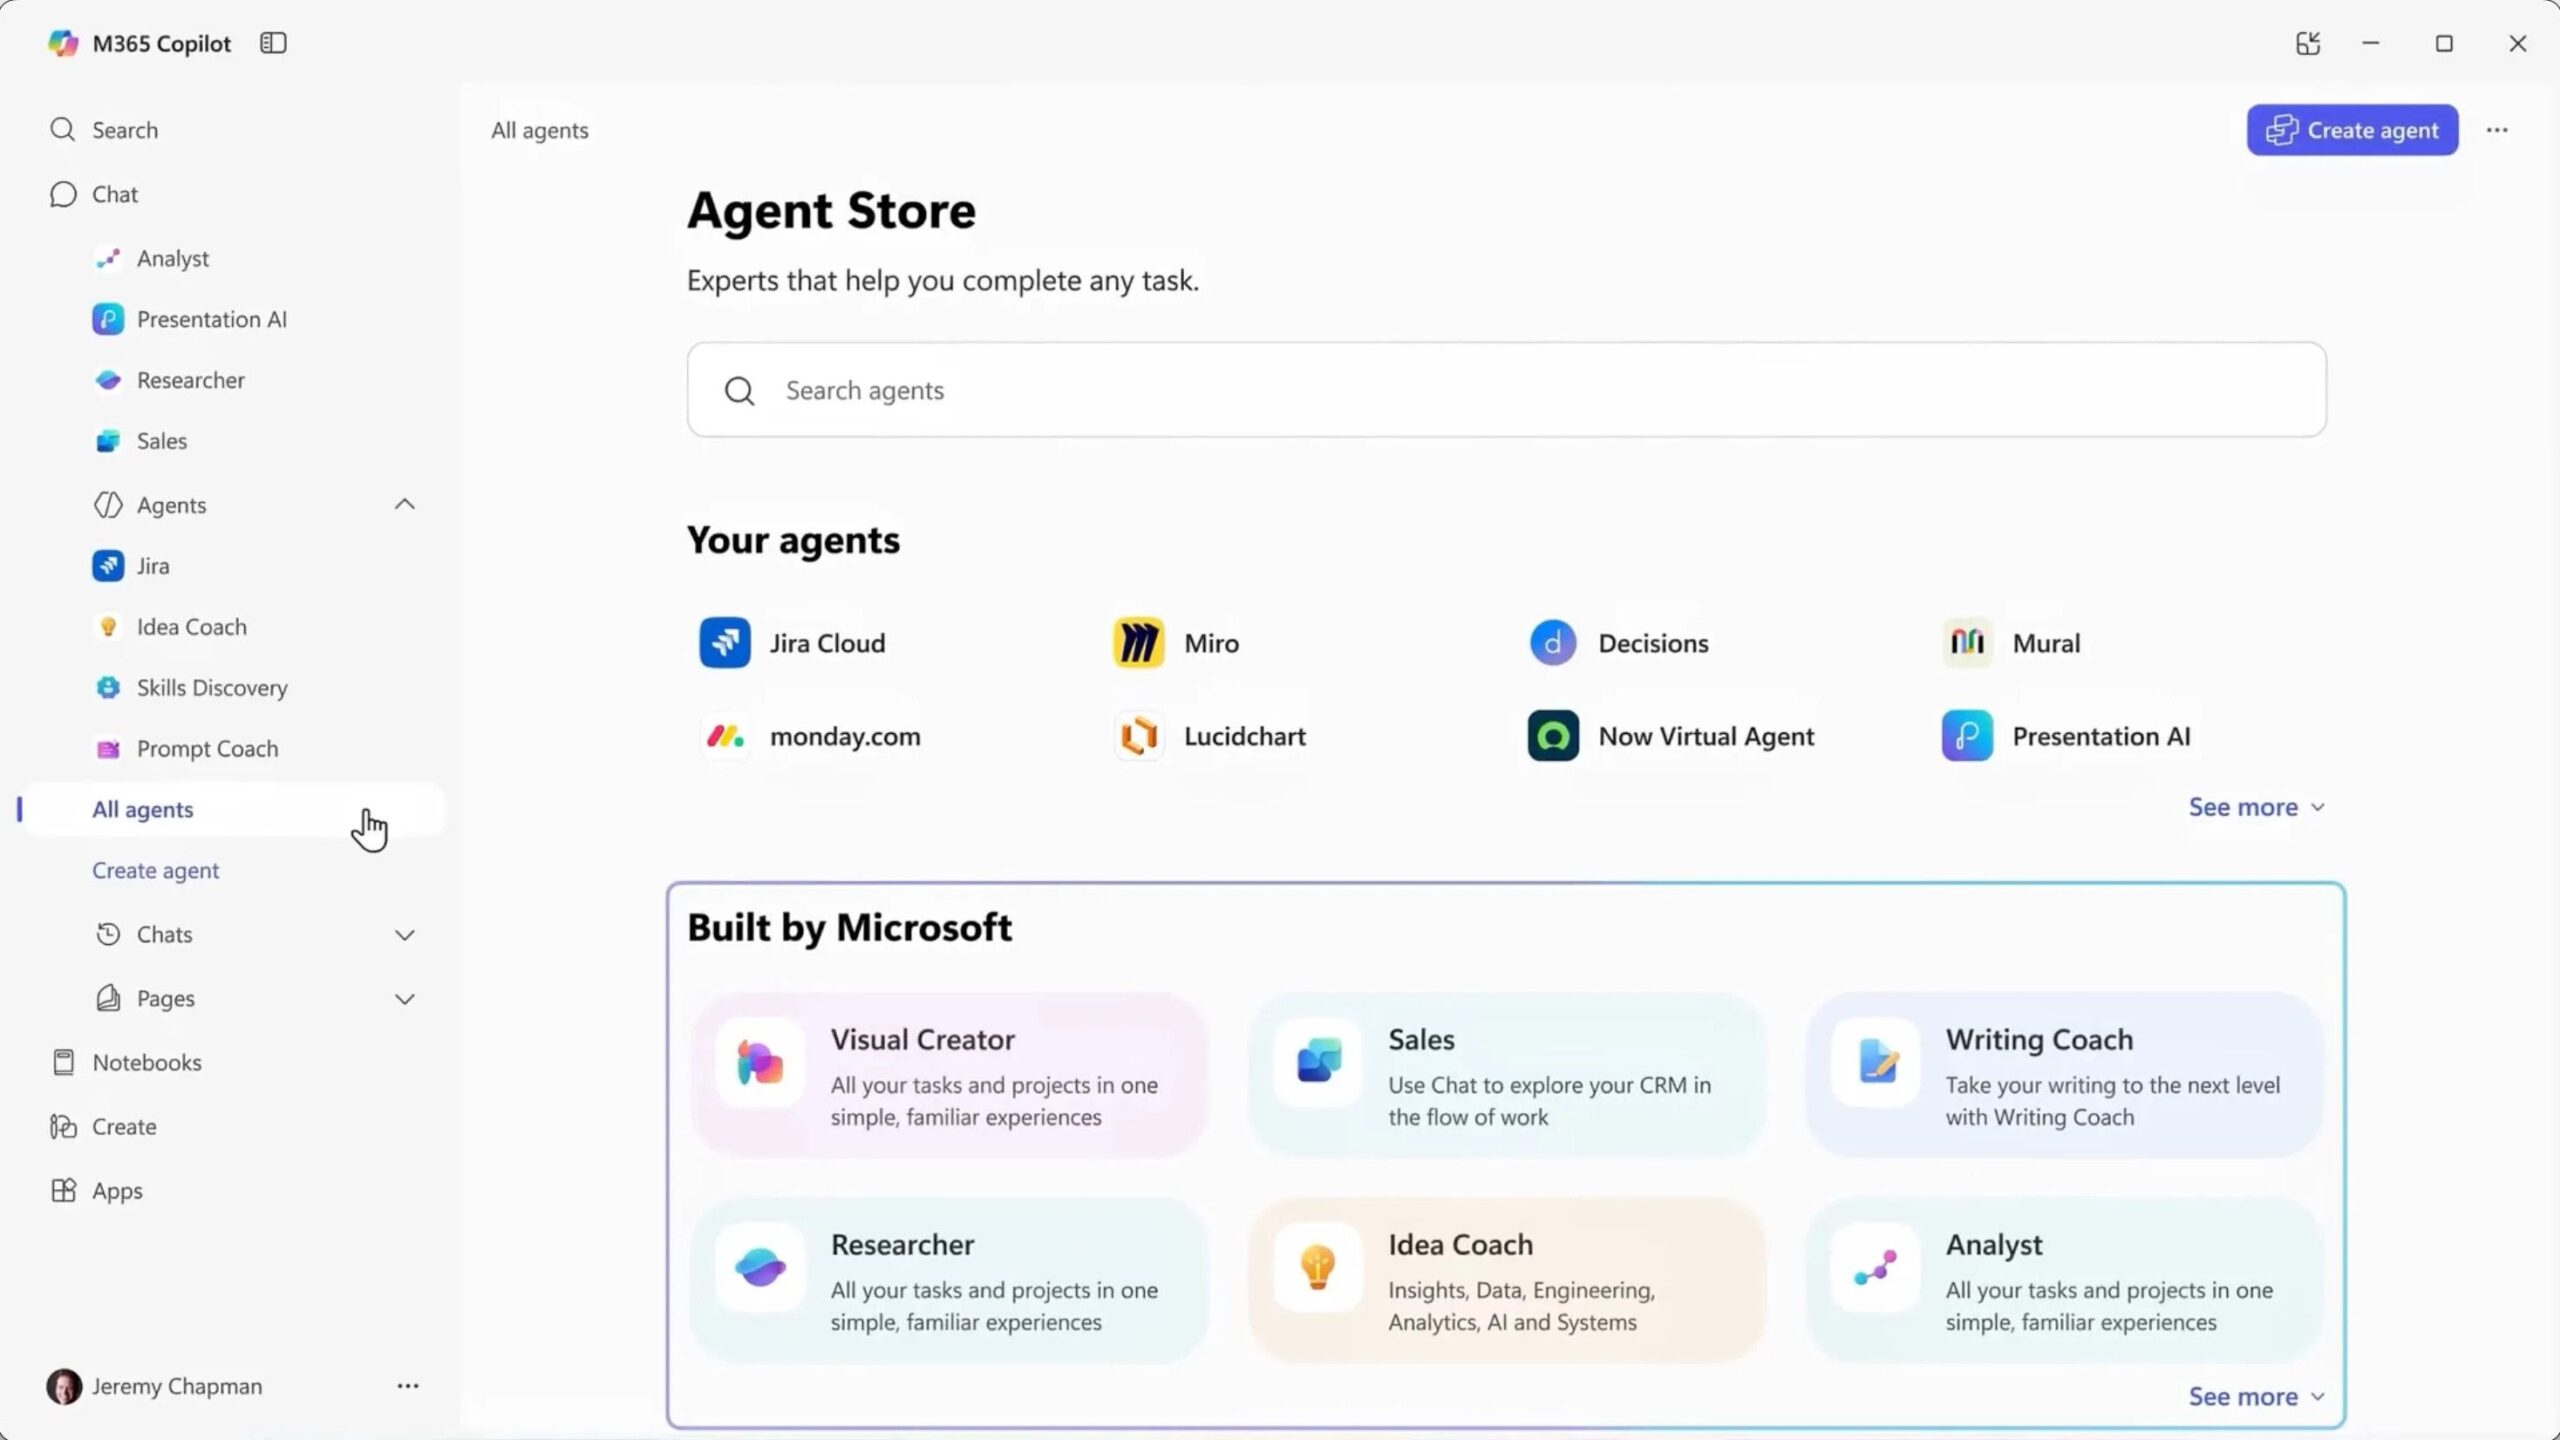Expand the Chats section chevron

(x=404, y=935)
